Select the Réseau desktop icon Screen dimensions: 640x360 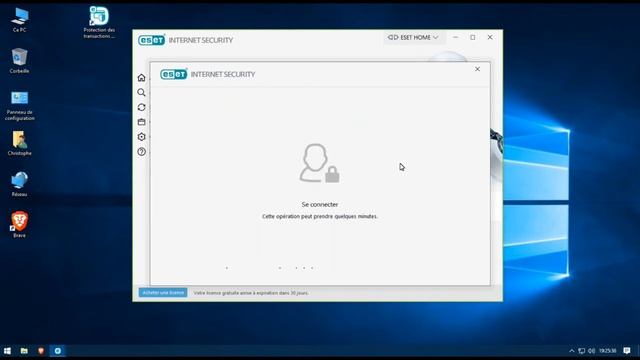[x=19, y=184]
